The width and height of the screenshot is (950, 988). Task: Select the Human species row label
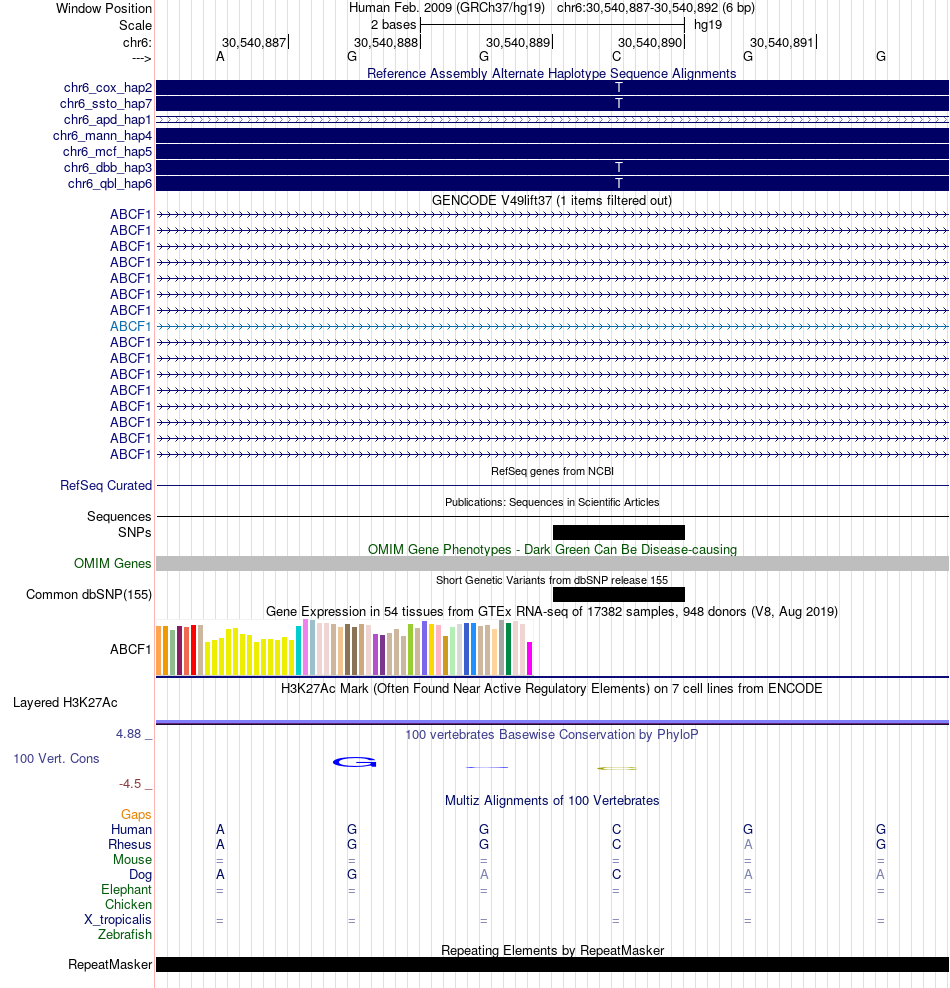(131, 829)
